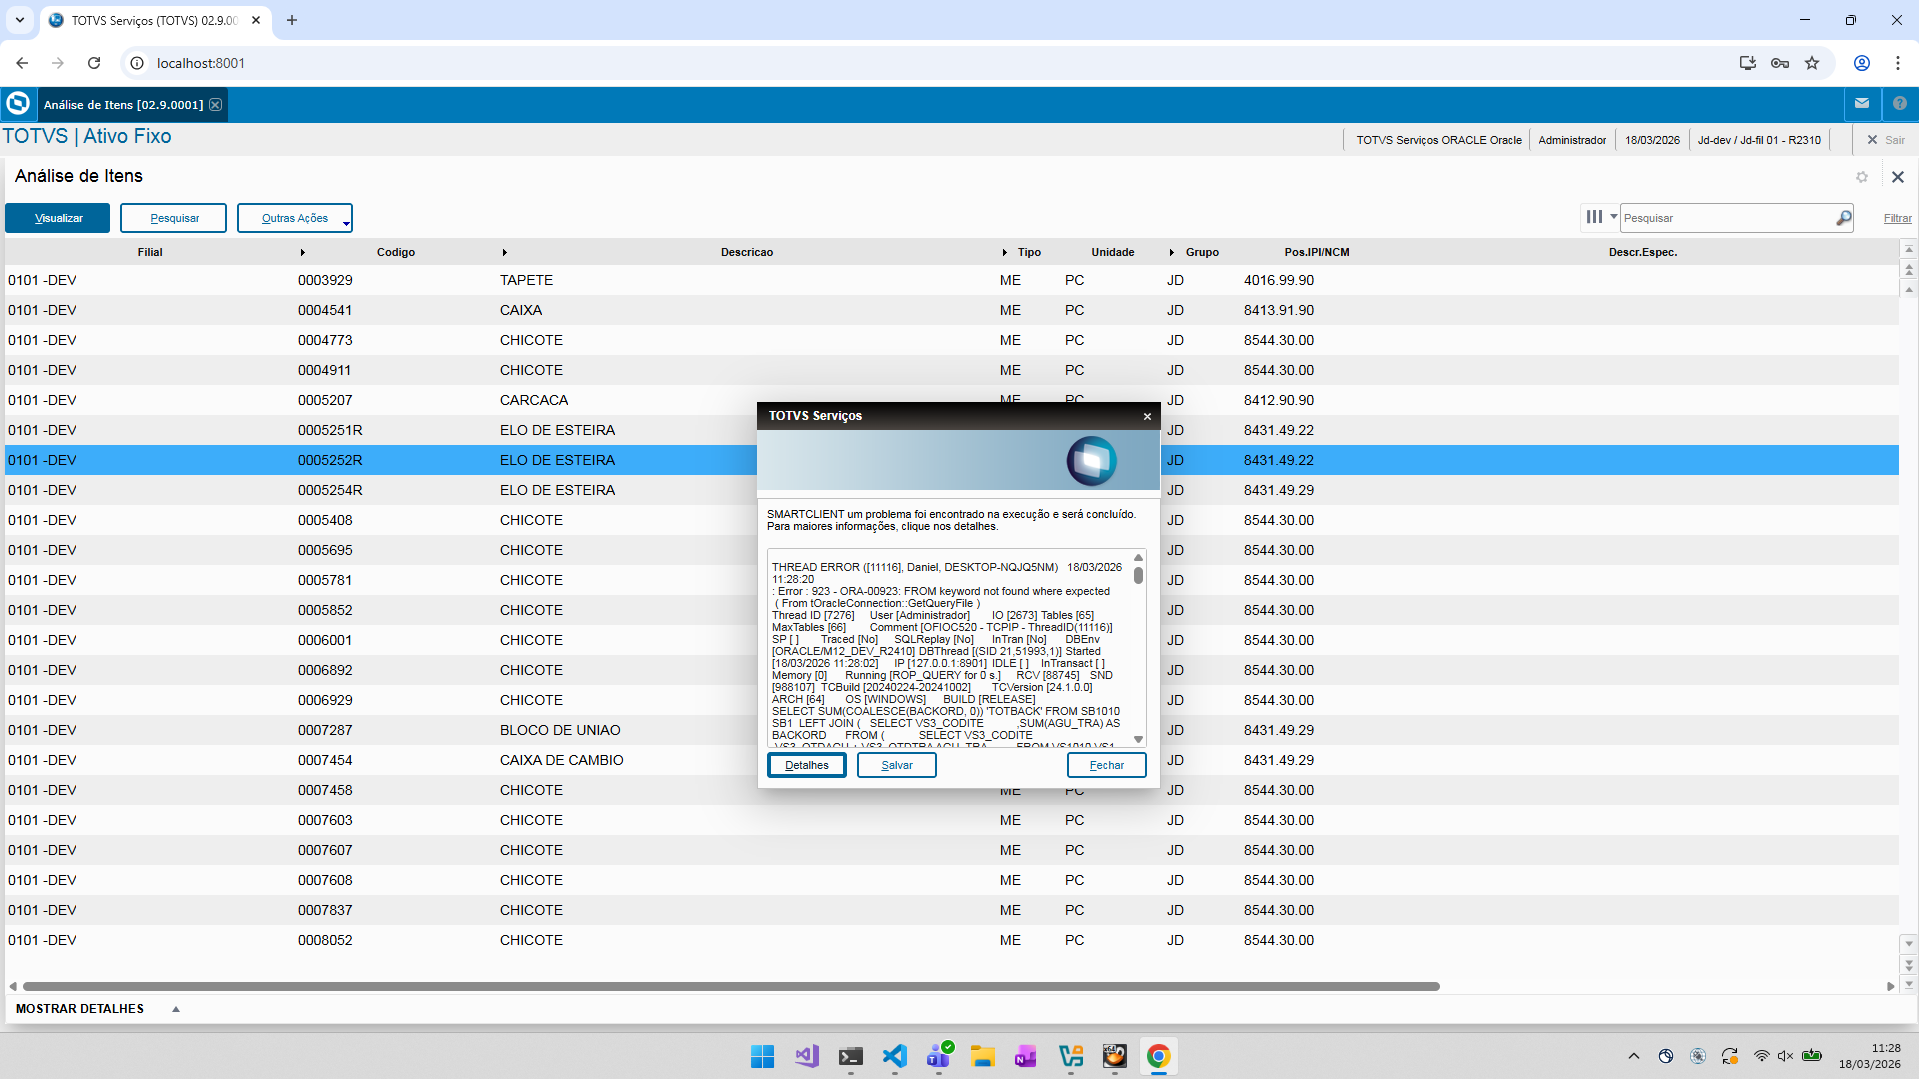Image resolution: width=1919 pixels, height=1079 pixels.
Task: Click the bookmark star icon in the address bar
Action: click(1812, 63)
